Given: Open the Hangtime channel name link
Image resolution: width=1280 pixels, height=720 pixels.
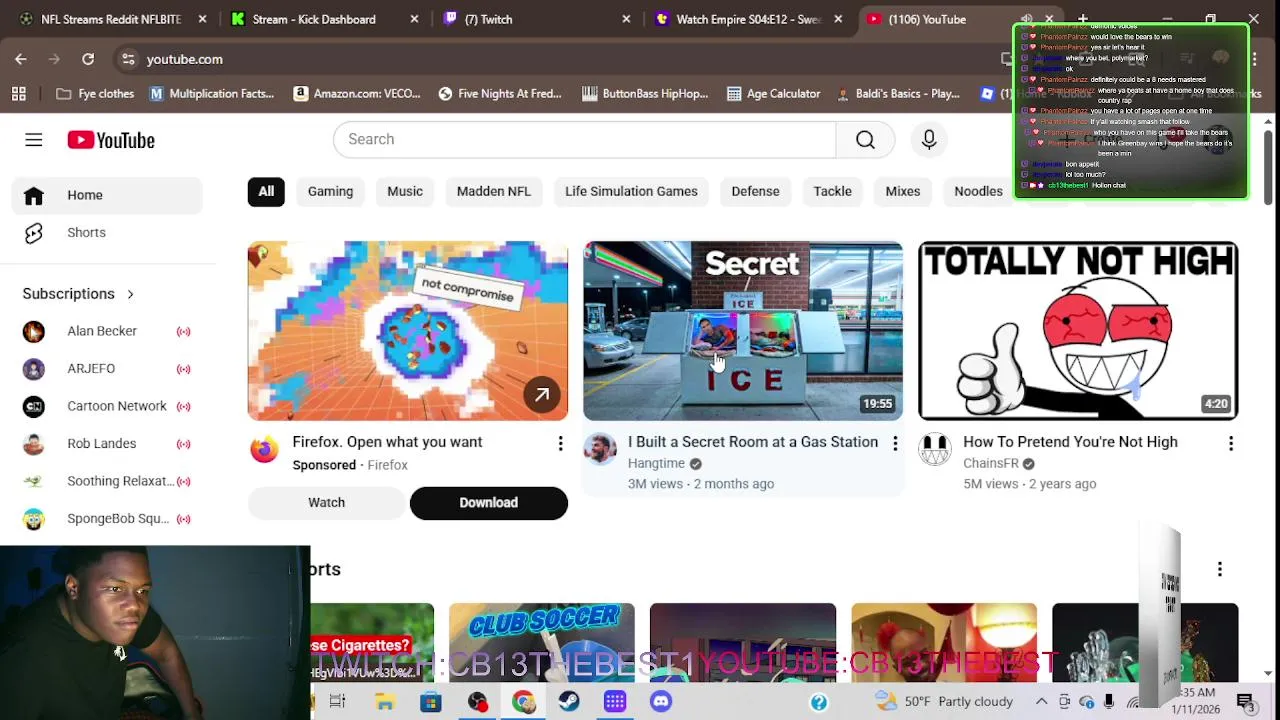Looking at the screenshot, I should (656, 464).
